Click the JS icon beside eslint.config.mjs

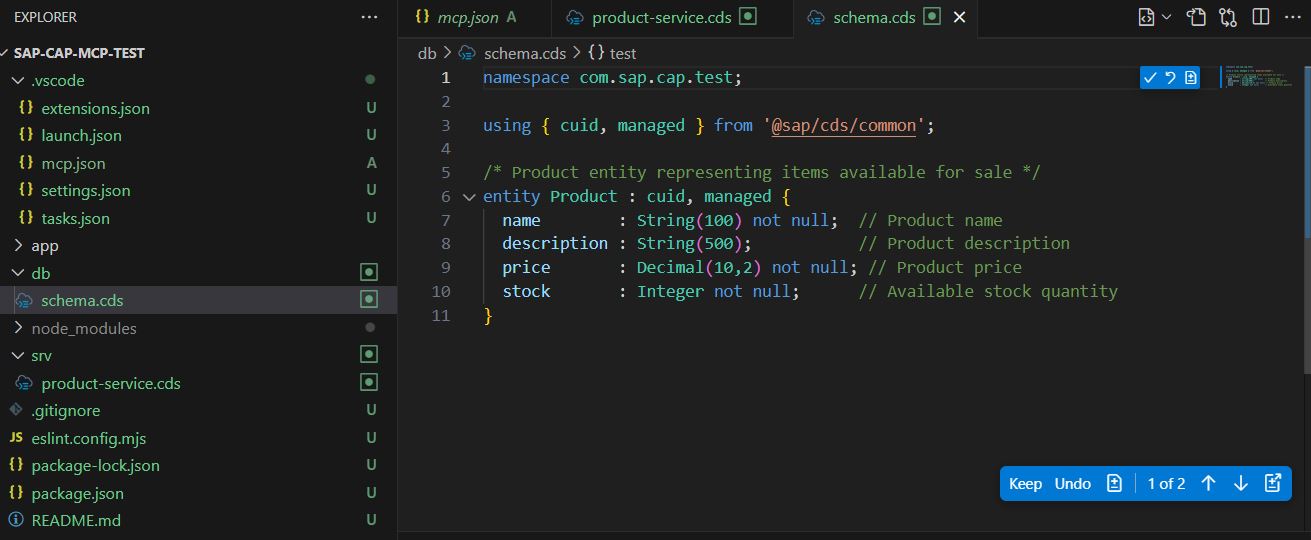[15, 438]
